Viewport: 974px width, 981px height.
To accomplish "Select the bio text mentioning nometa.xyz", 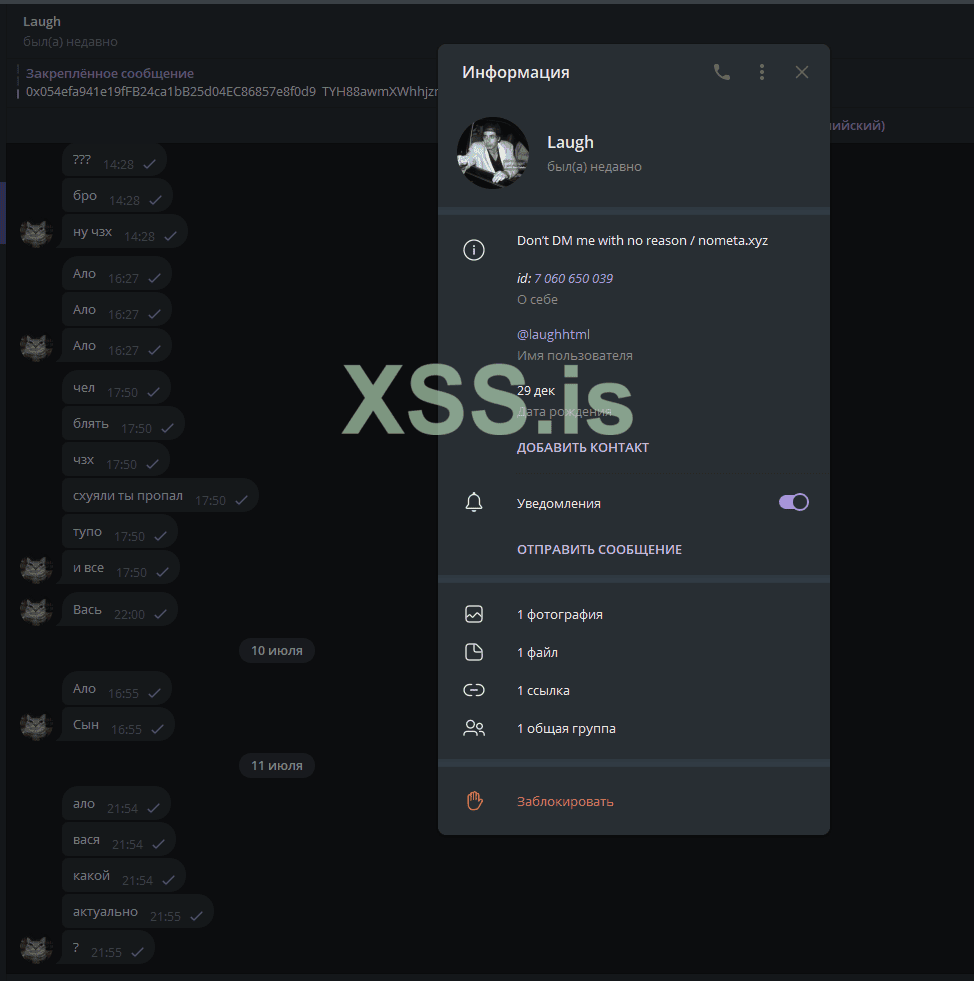I will pos(642,241).
